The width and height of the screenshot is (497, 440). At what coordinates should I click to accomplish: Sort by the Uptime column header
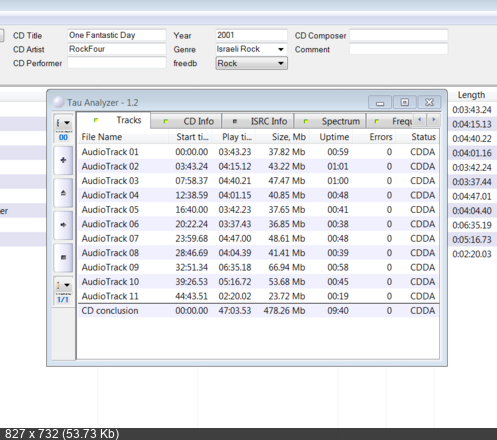tap(331, 137)
